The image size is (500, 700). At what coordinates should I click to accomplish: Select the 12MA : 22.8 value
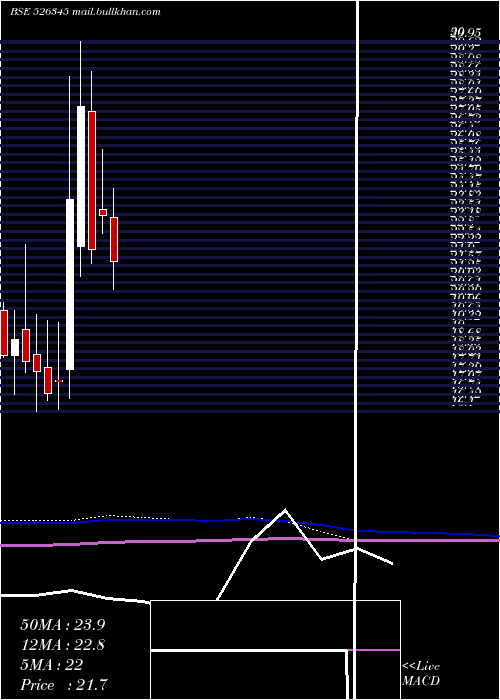coord(63,645)
